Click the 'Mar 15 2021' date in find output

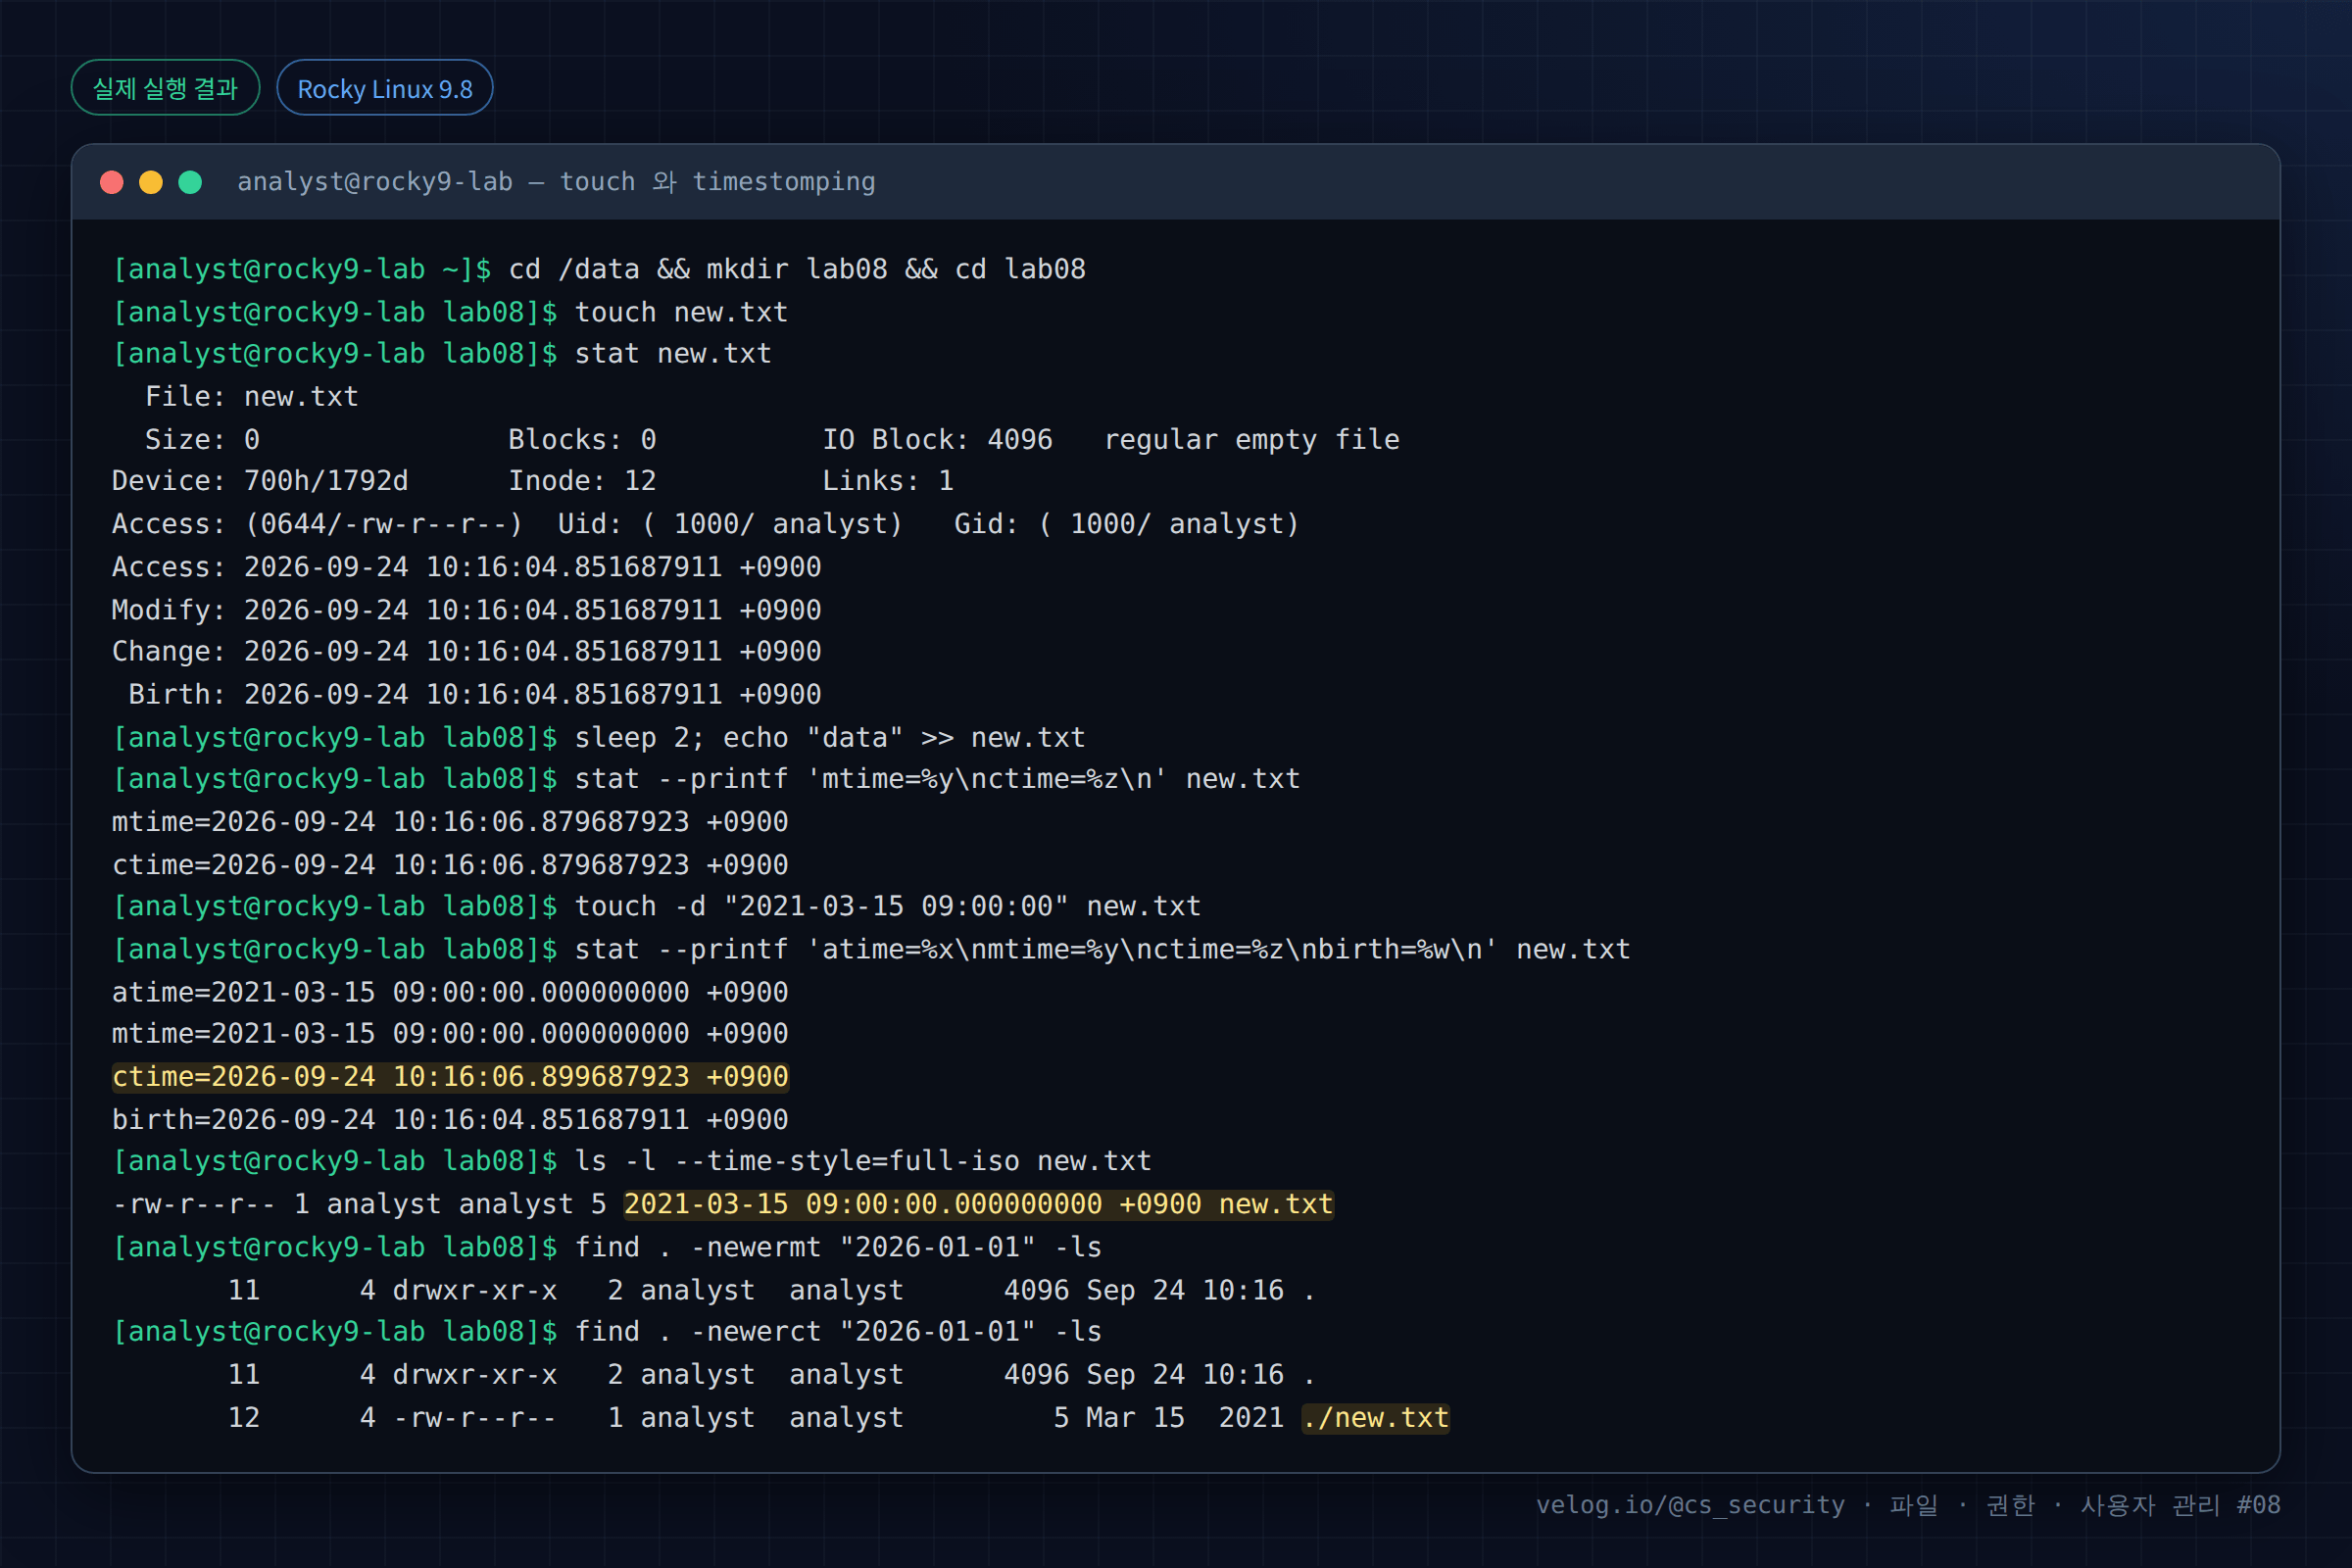[1185, 1418]
